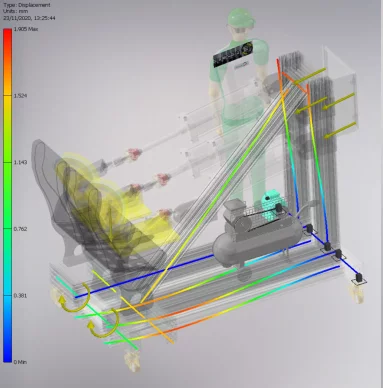The image size is (383, 388).
Task: Pick the upper yellow curved moment arrow
Action: (x=75, y=298)
